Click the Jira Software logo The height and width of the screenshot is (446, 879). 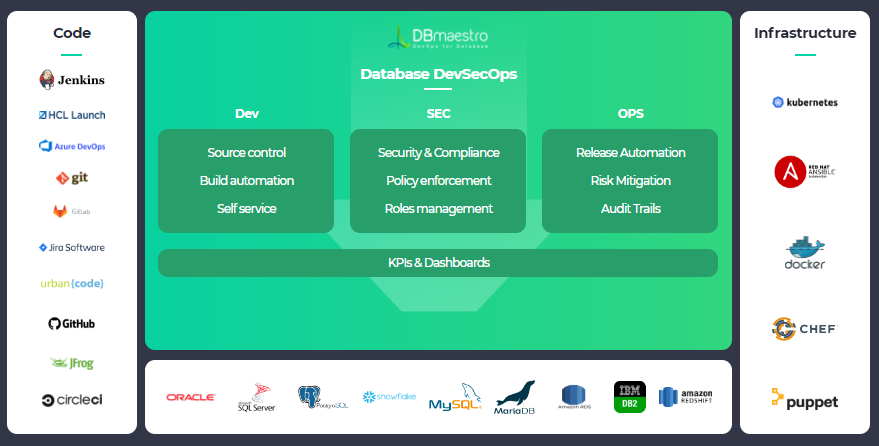72,247
